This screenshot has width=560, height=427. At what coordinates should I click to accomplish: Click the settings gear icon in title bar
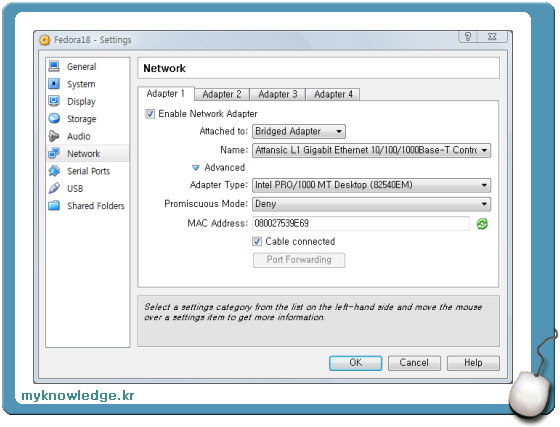(45, 40)
